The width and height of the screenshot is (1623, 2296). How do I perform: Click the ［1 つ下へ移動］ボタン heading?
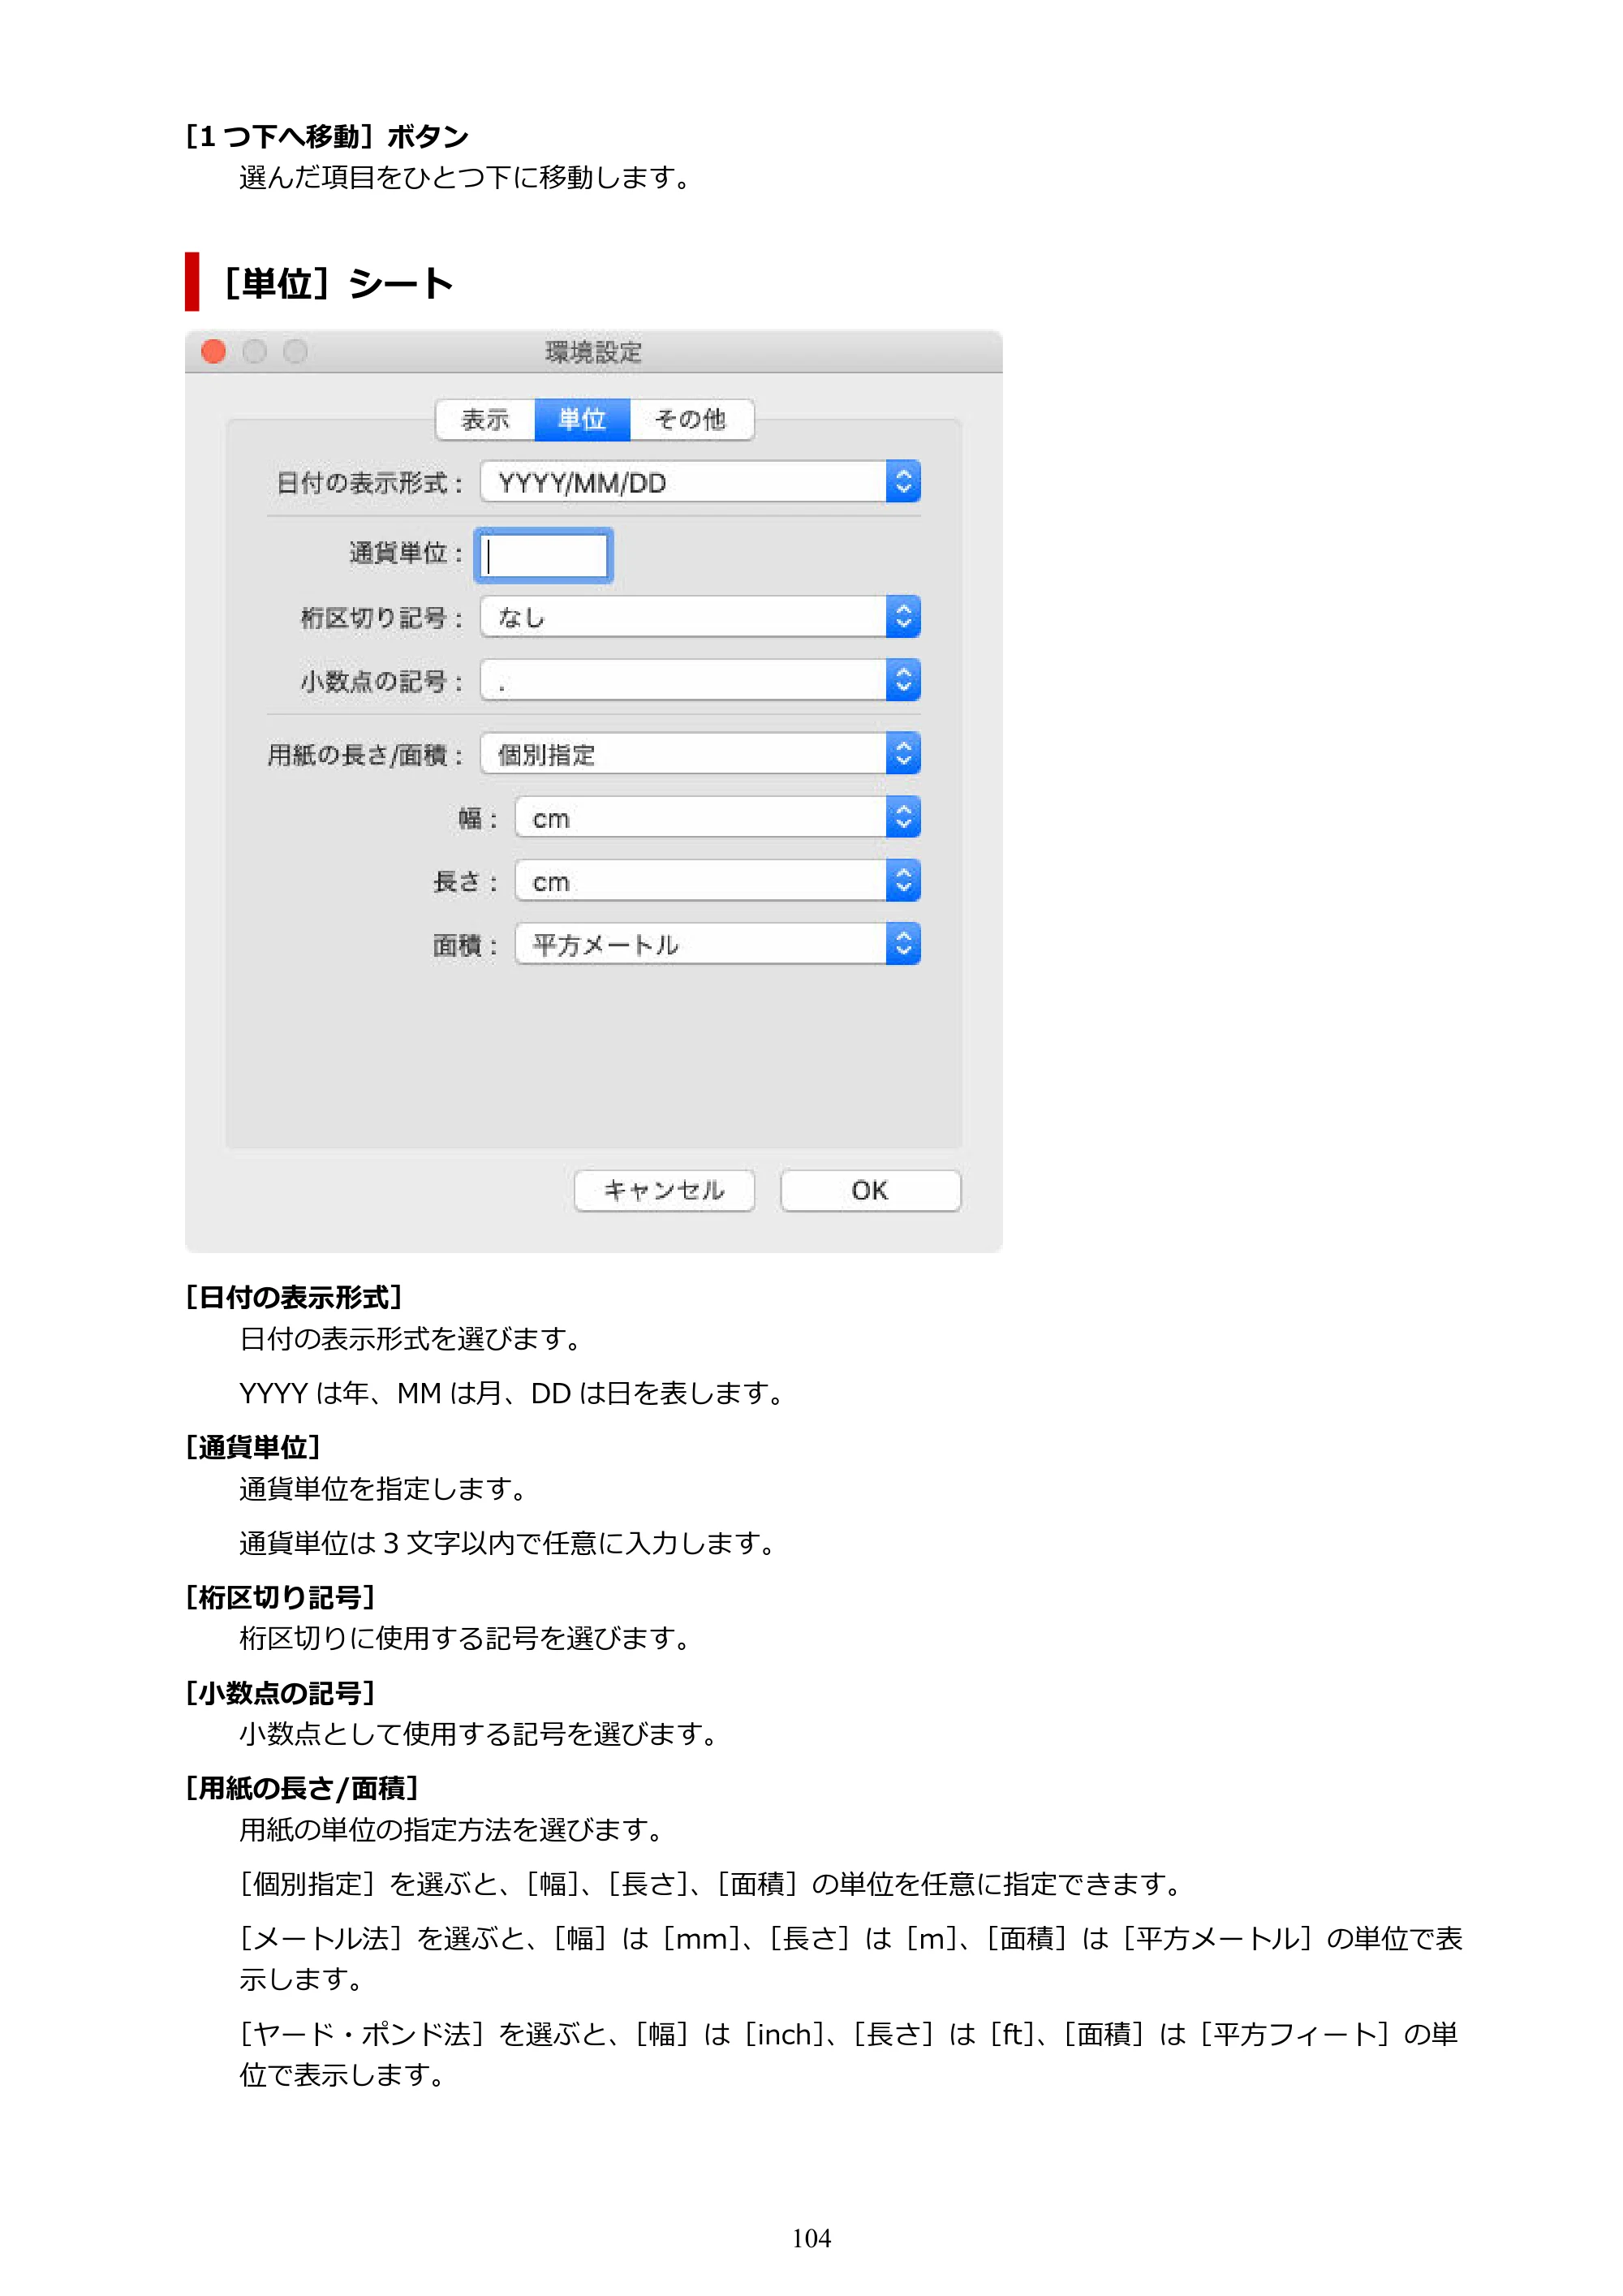click(327, 136)
